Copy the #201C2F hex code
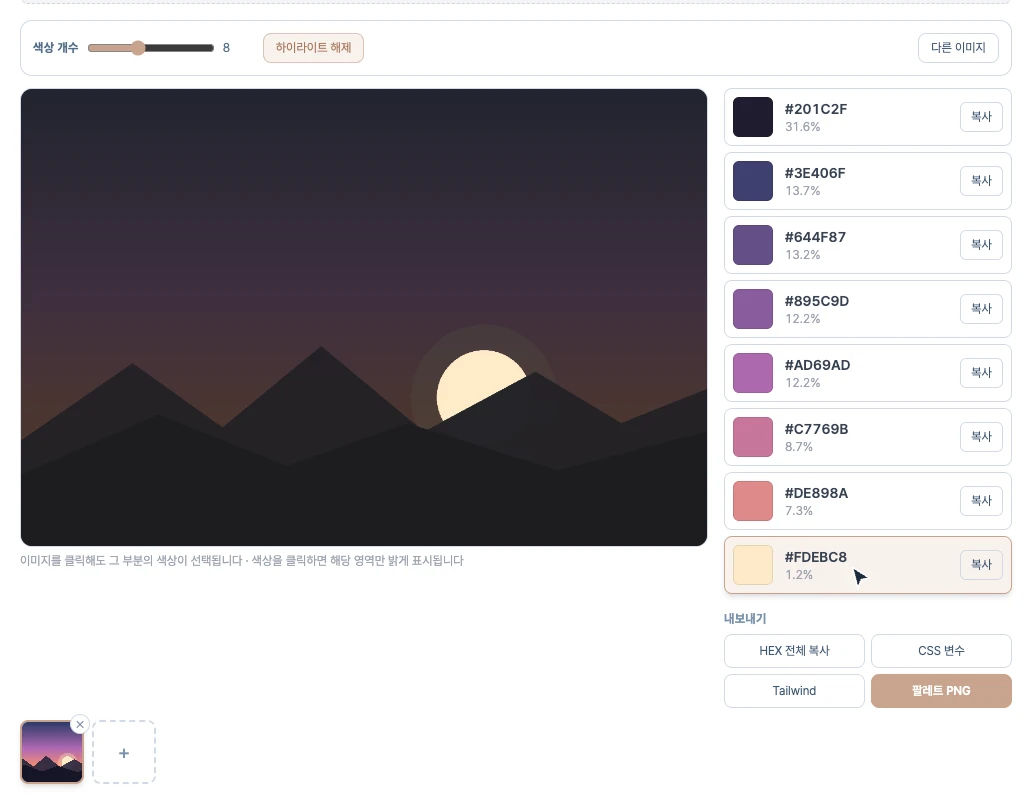1032x804 pixels. (x=981, y=117)
